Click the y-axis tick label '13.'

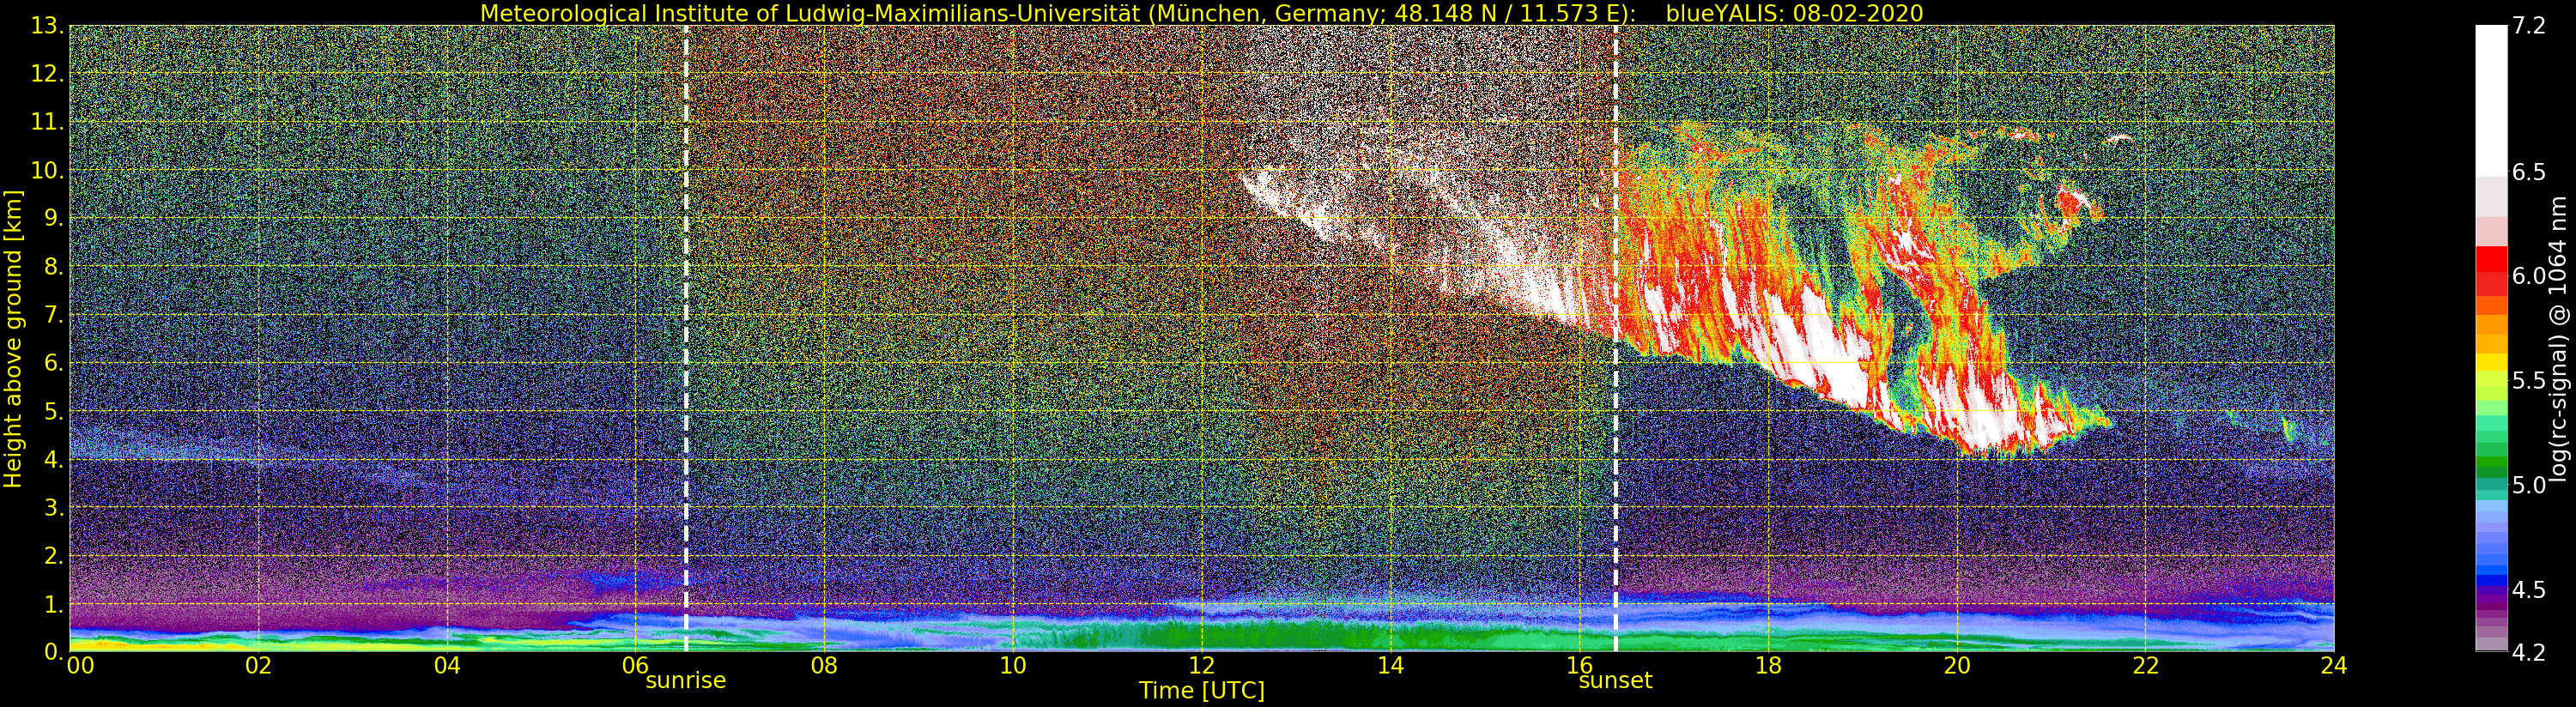pyautogui.click(x=47, y=26)
